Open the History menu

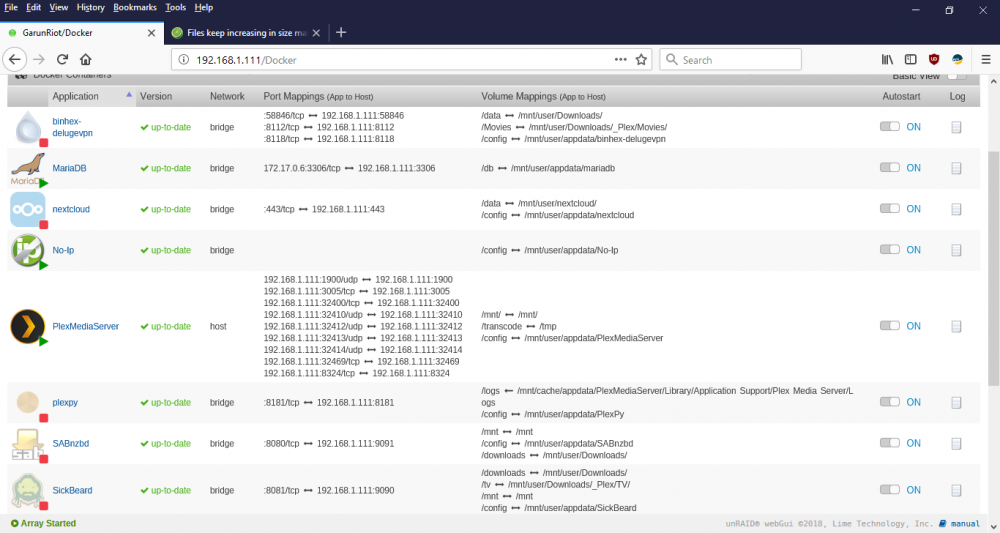[x=91, y=8]
